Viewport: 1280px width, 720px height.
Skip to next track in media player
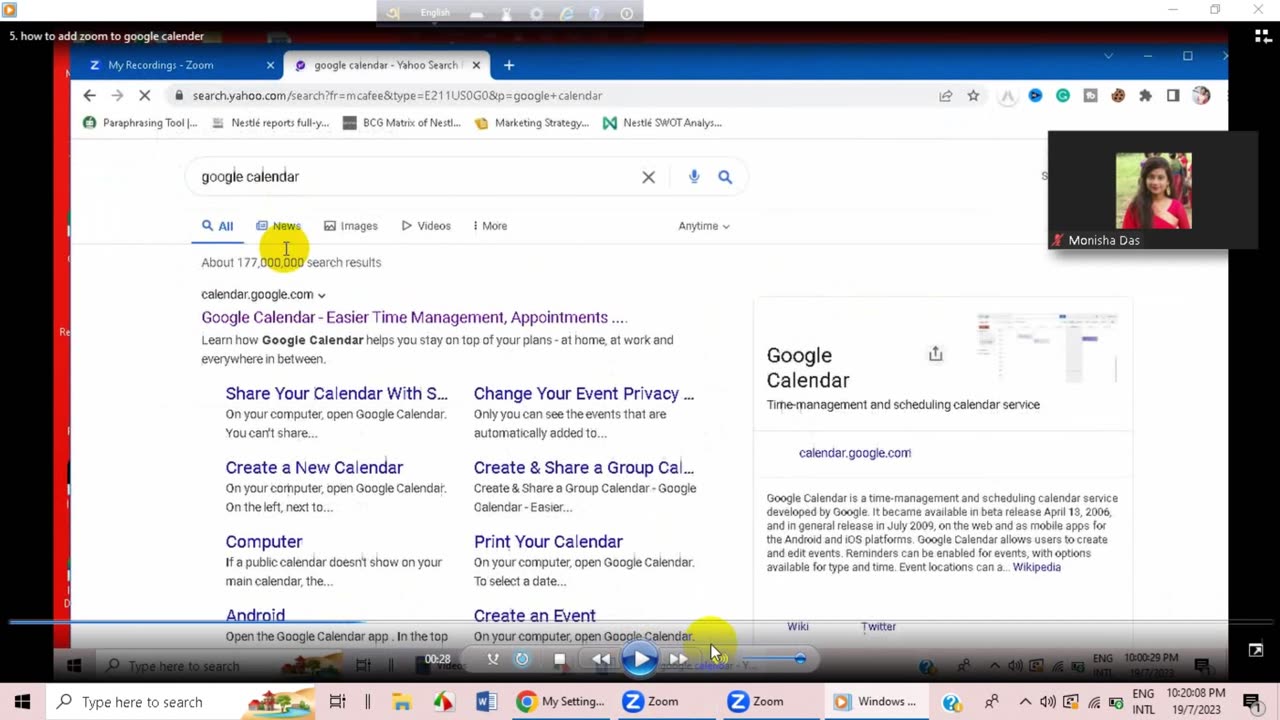click(x=679, y=659)
